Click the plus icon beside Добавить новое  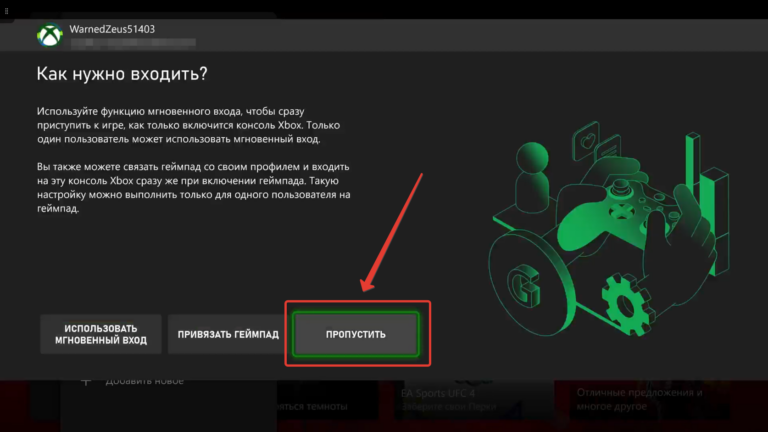click(86, 381)
